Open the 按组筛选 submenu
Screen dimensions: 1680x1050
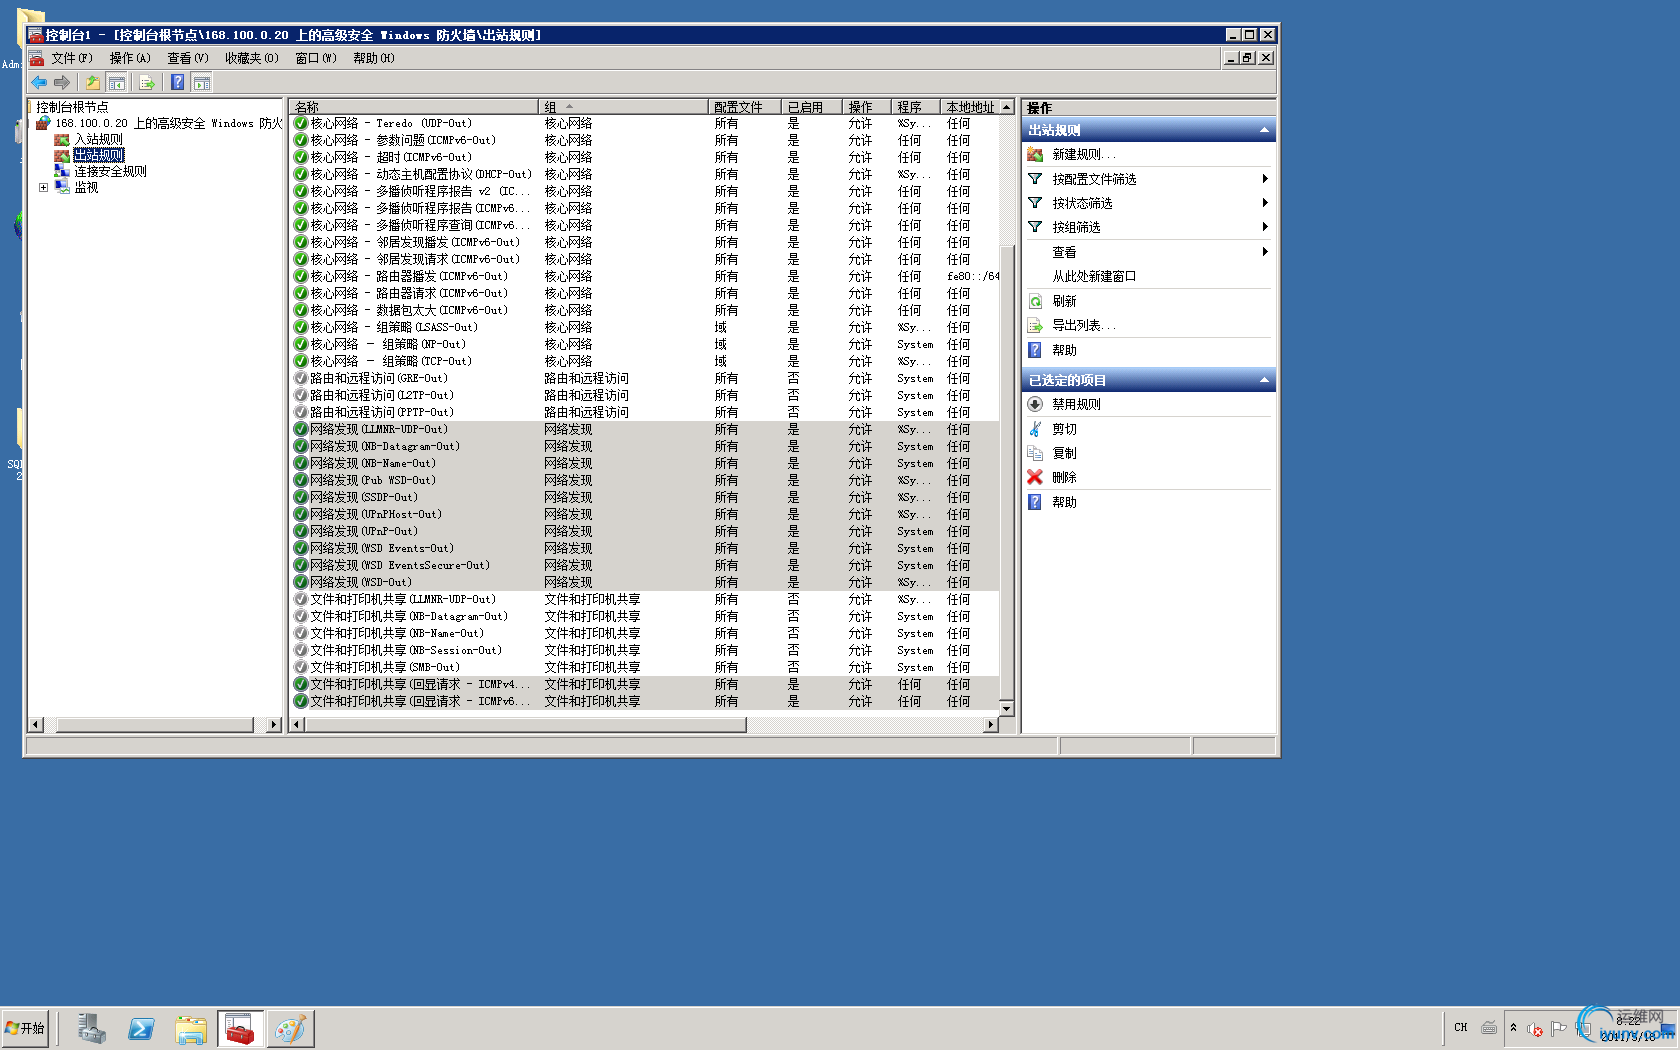click(1148, 227)
